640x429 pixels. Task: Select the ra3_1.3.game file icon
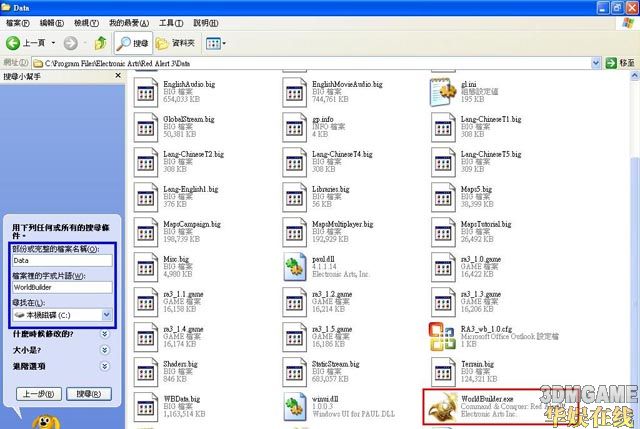tap(443, 302)
